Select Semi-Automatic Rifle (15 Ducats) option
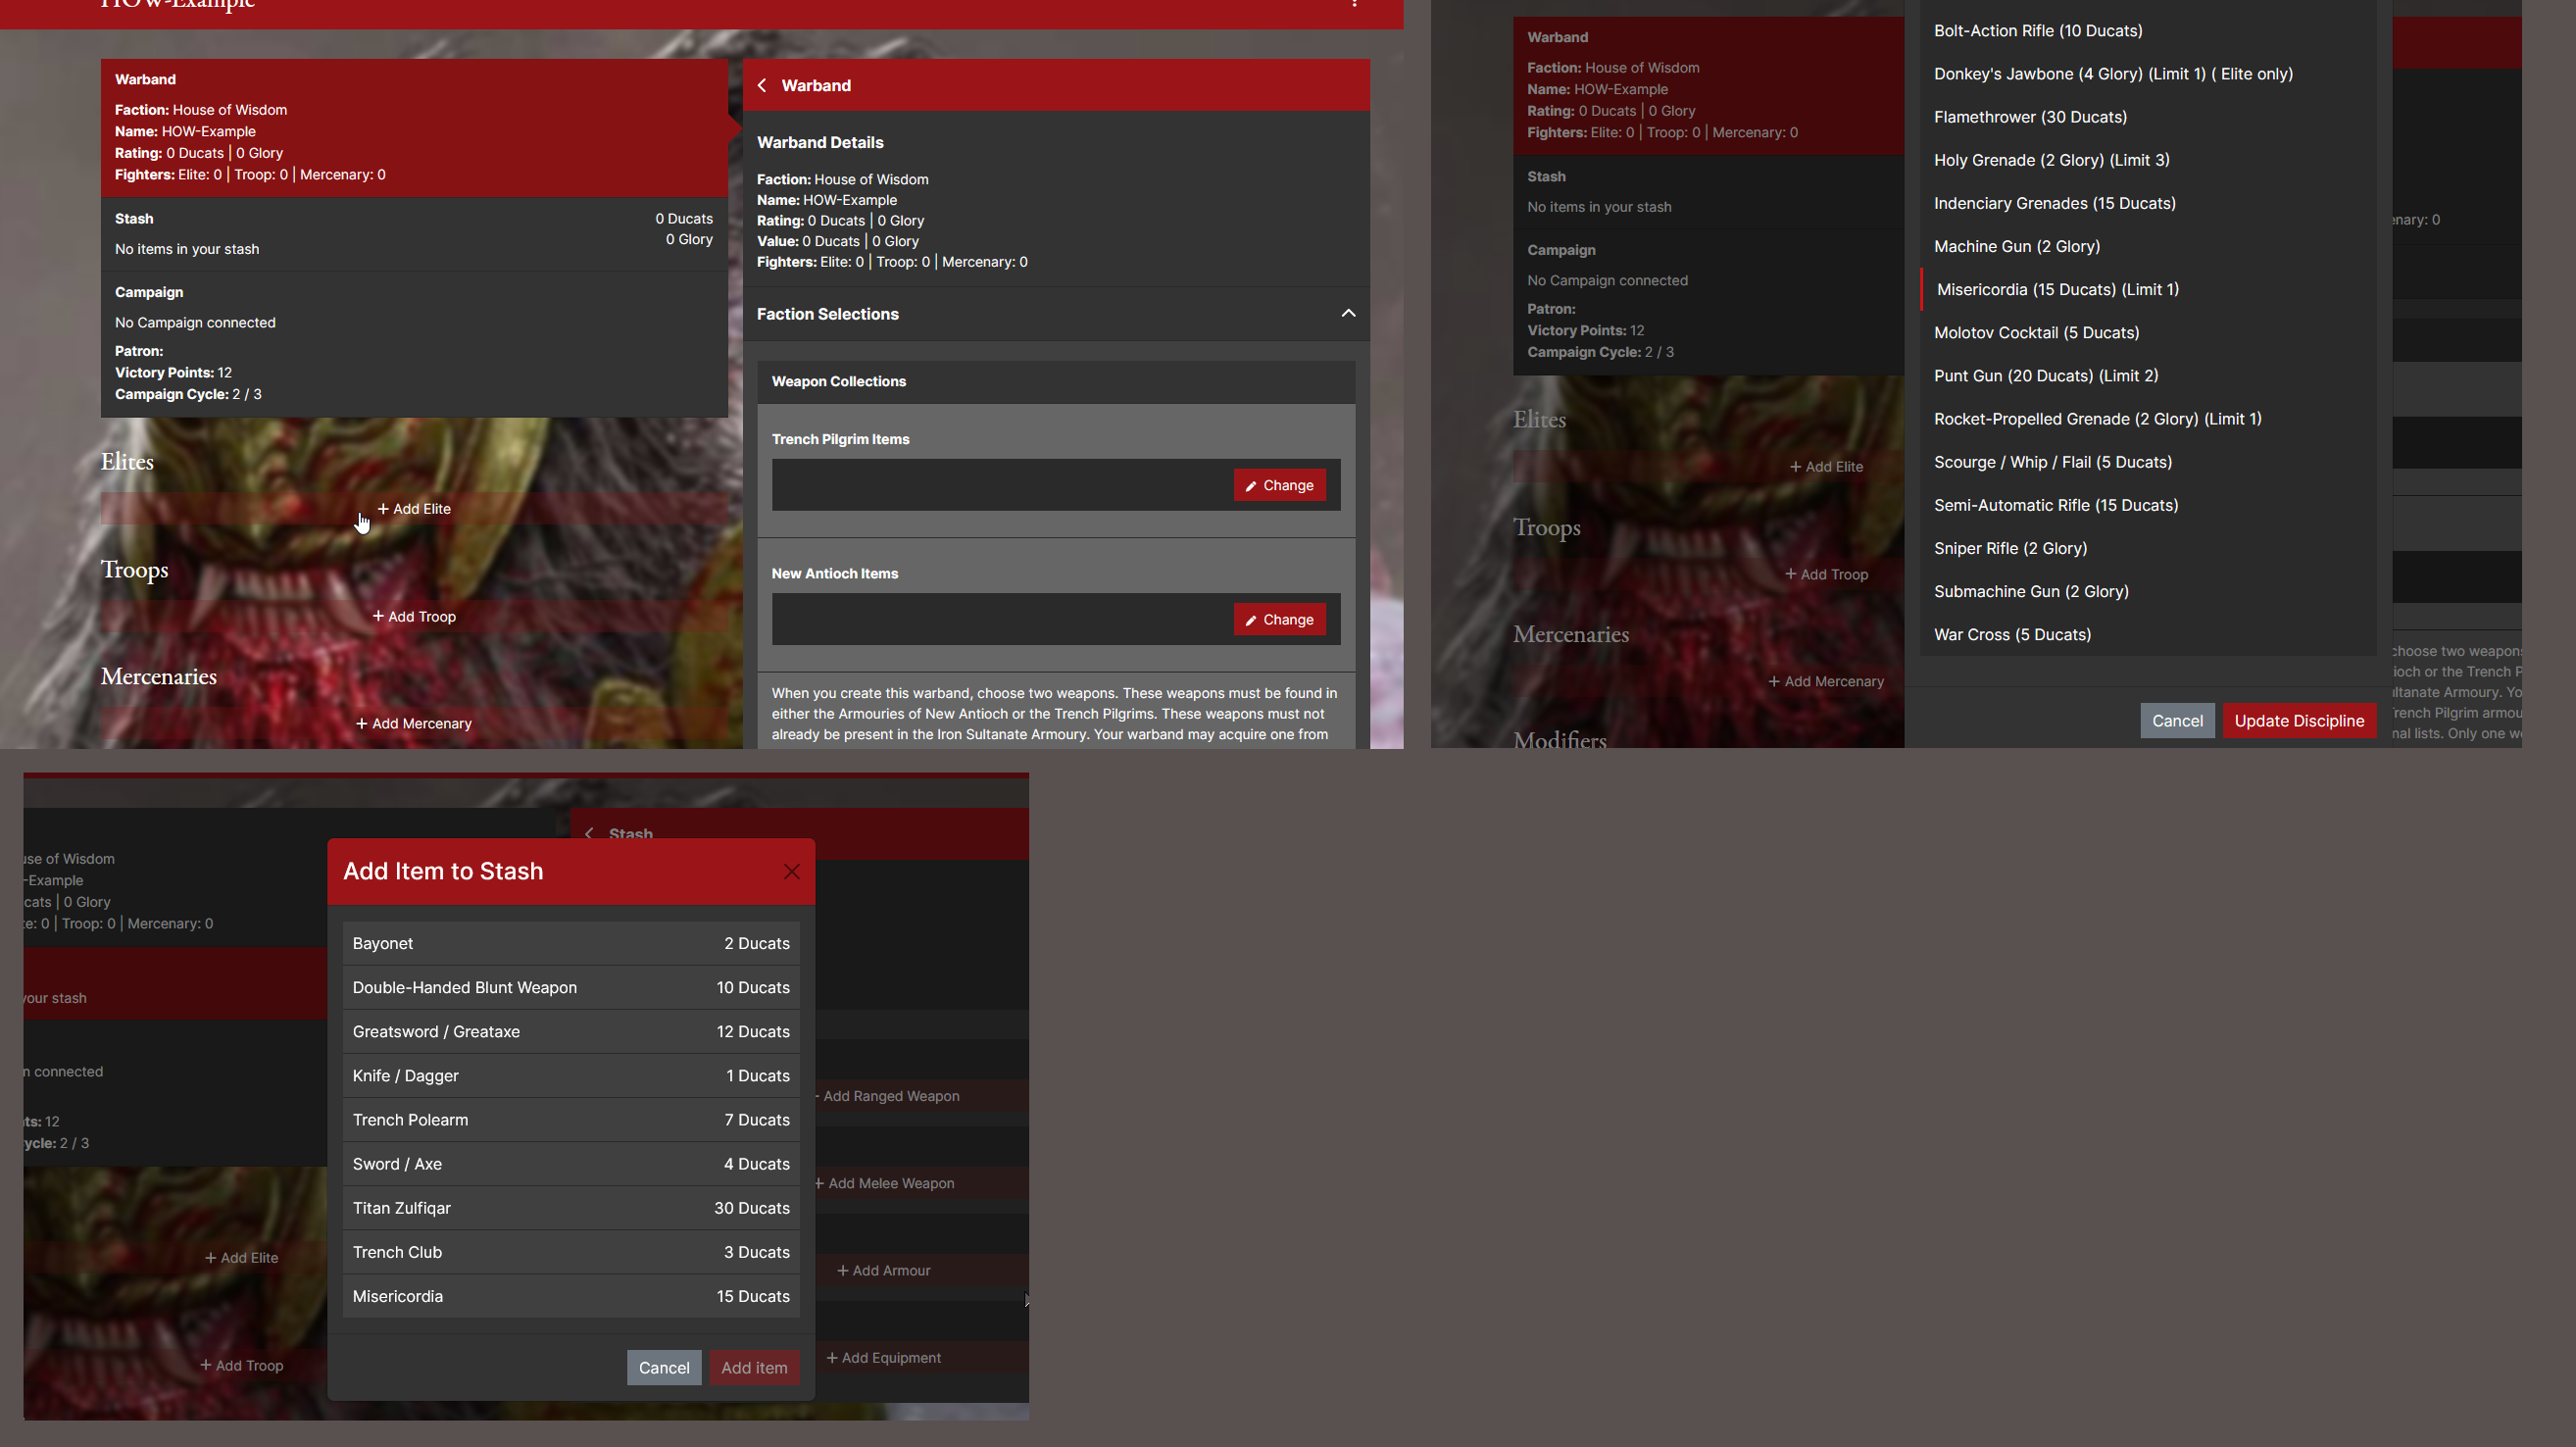 coord(2147,504)
